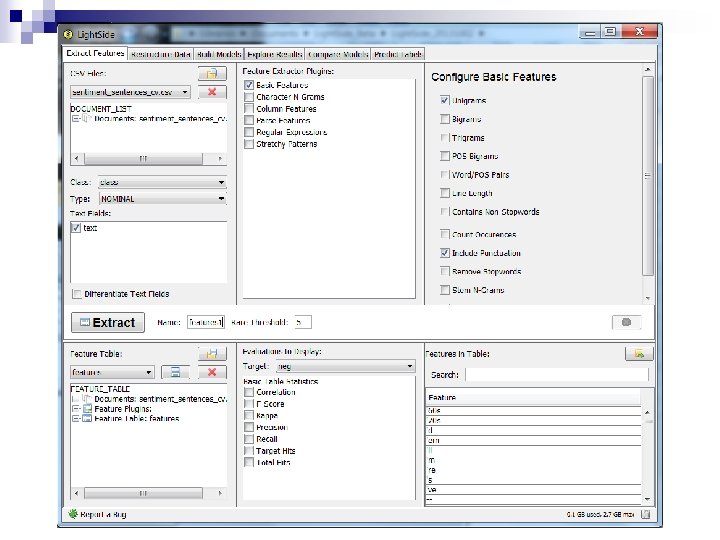Switch to the Explore Results tab
The width and height of the screenshot is (720, 540).
point(275,54)
